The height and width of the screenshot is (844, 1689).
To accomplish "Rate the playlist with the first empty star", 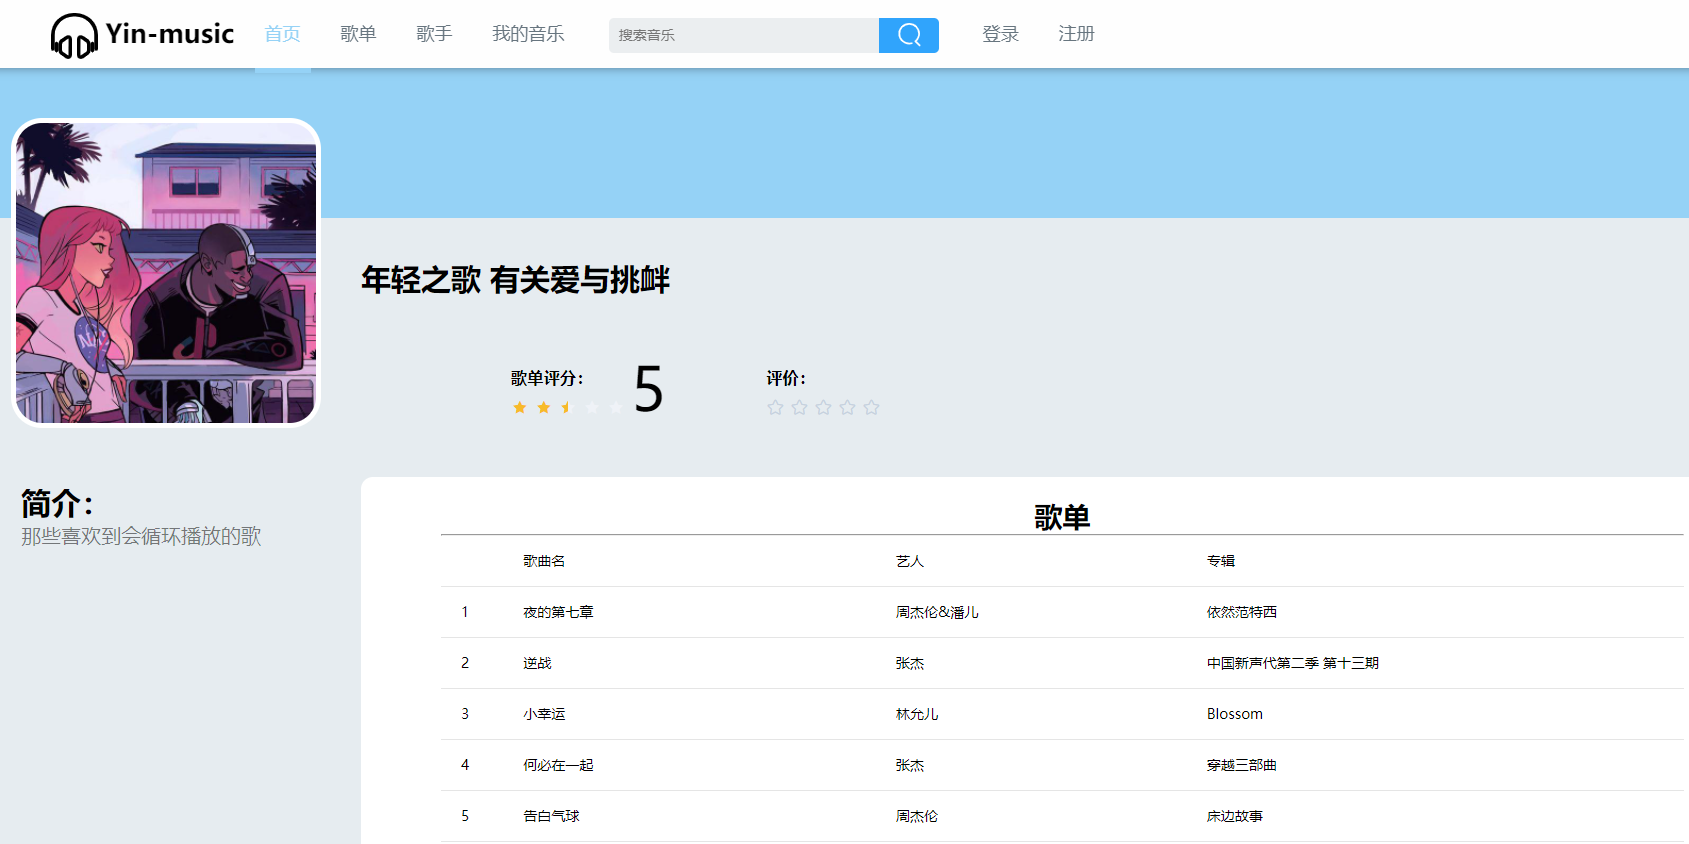I will click(775, 407).
